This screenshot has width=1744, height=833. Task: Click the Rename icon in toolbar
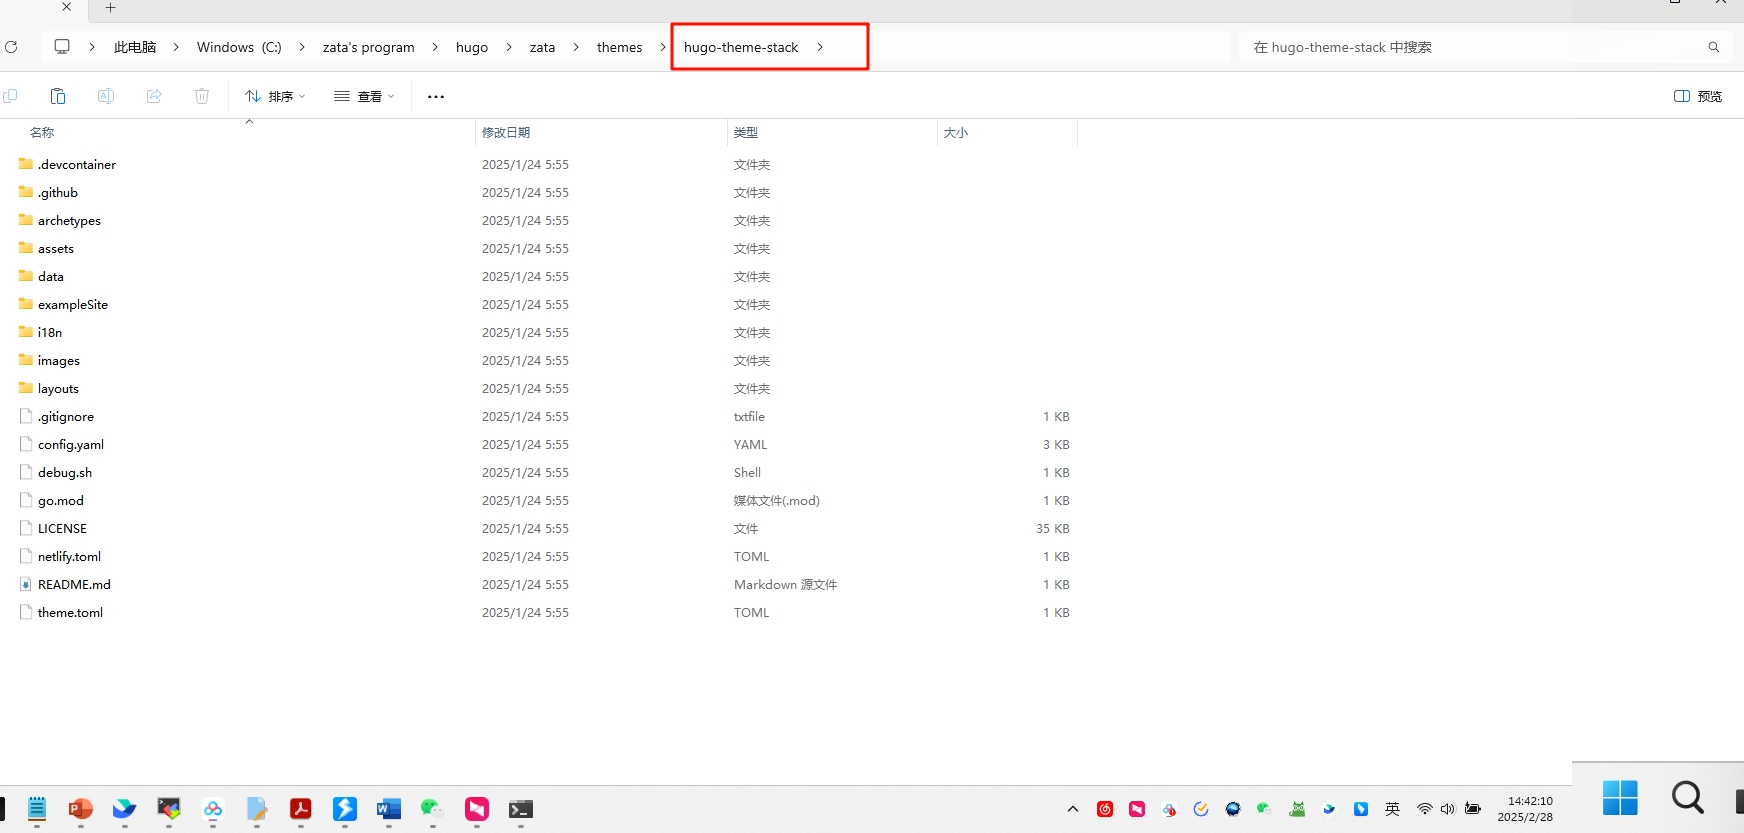click(106, 96)
